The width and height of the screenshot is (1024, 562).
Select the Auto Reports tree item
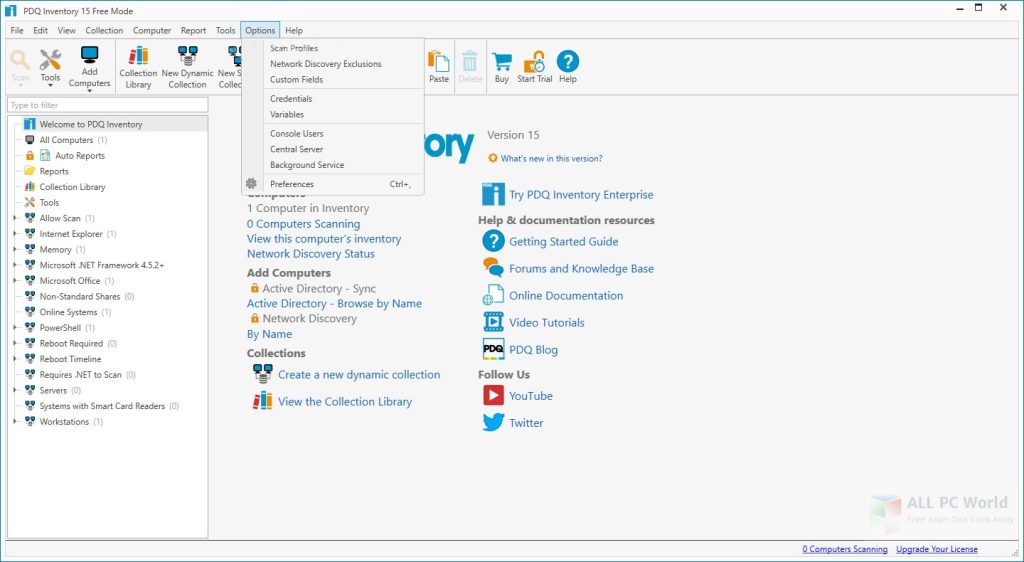(x=80, y=155)
